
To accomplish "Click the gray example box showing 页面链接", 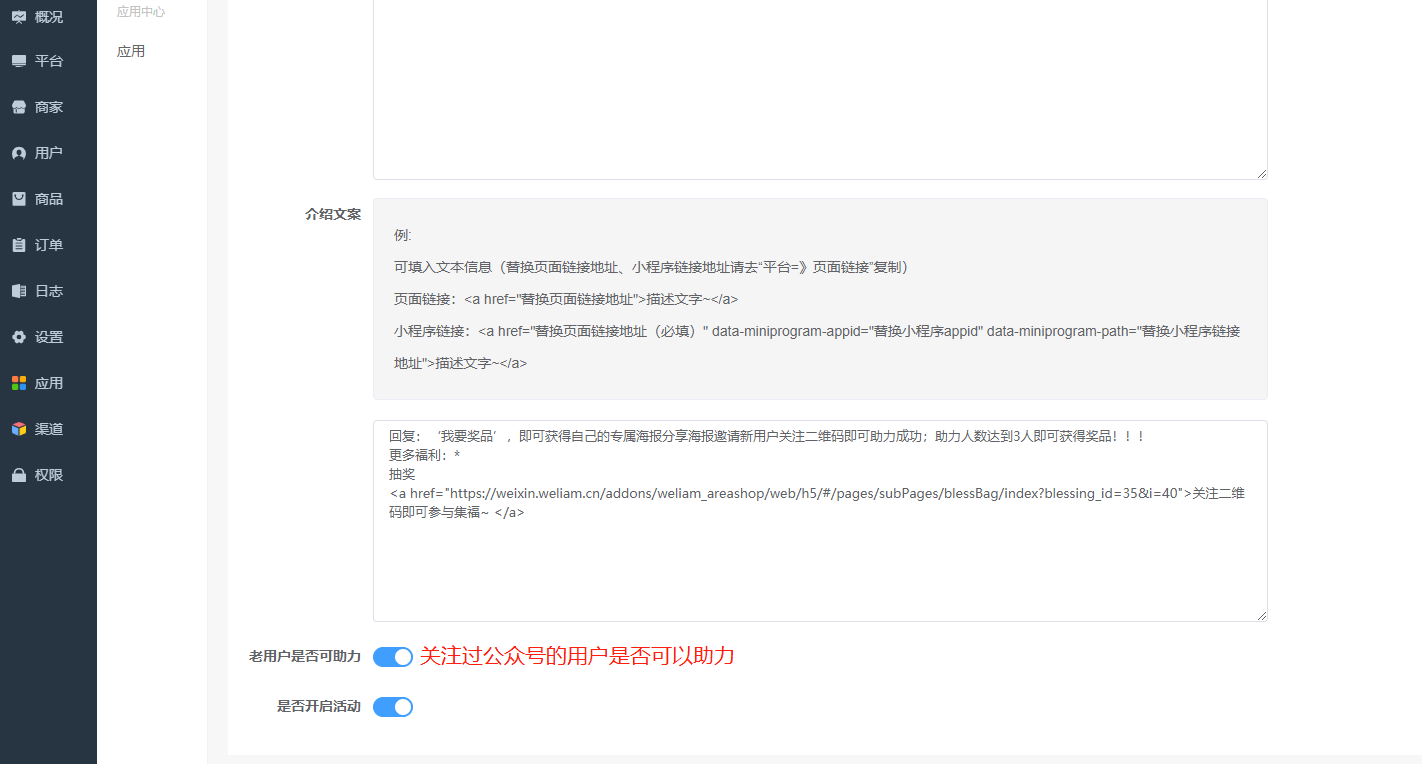I will 819,299.
